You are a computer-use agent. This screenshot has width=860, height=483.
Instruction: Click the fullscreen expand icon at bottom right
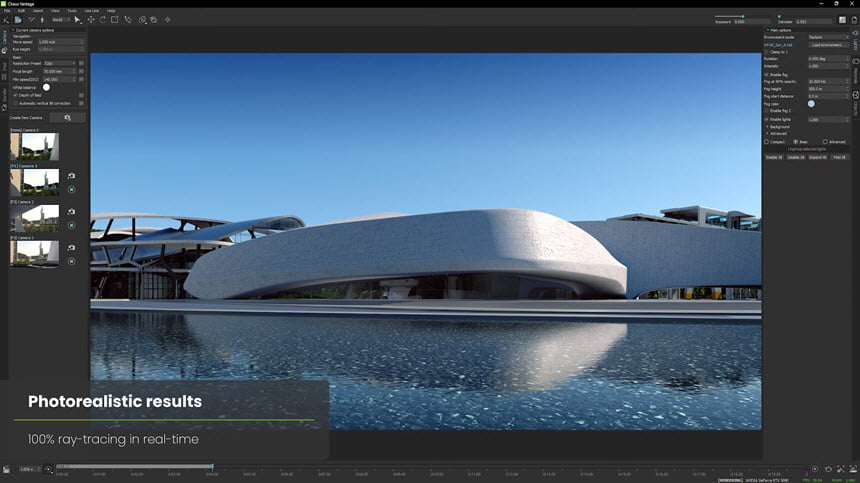(x=840, y=469)
